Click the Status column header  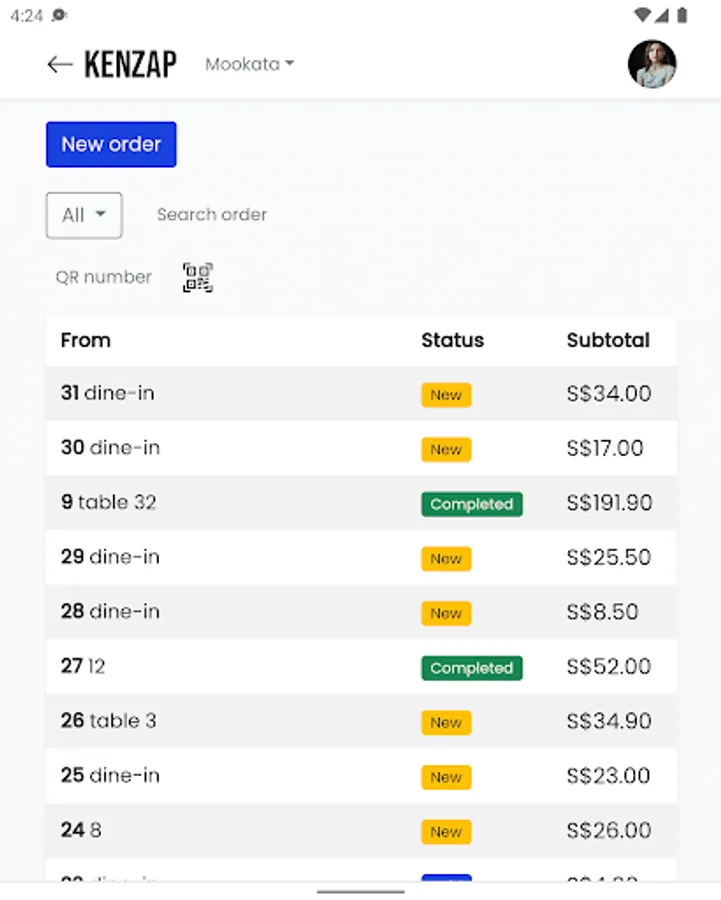coord(452,340)
